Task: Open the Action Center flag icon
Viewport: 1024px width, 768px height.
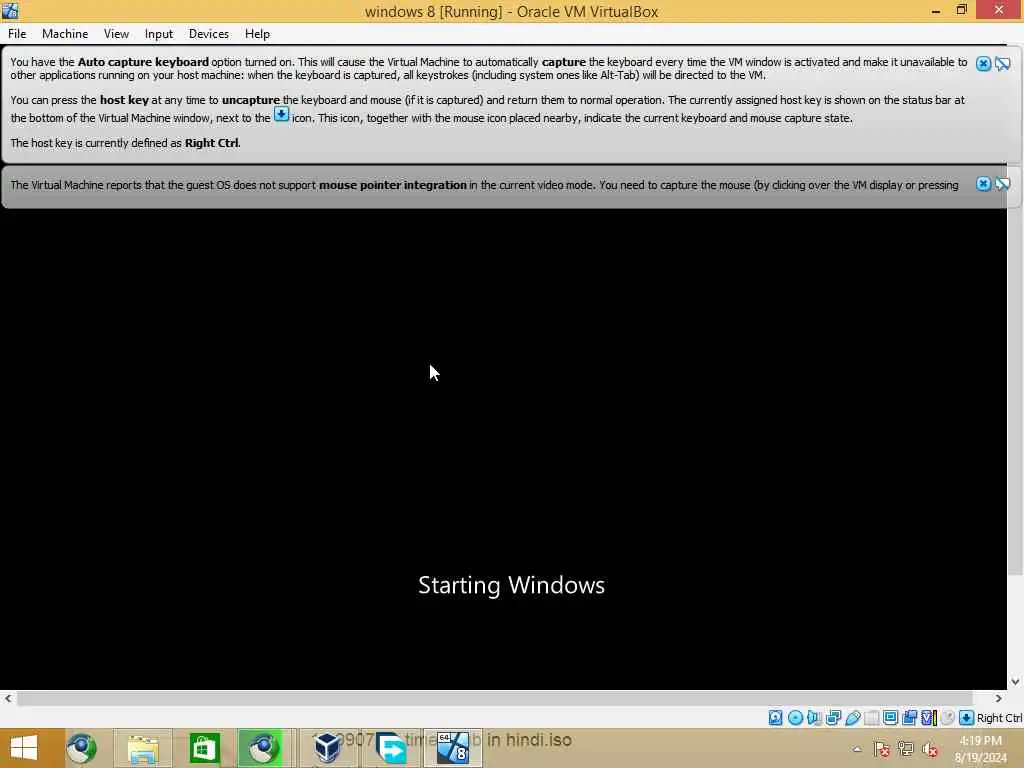Action: tap(882, 749)
